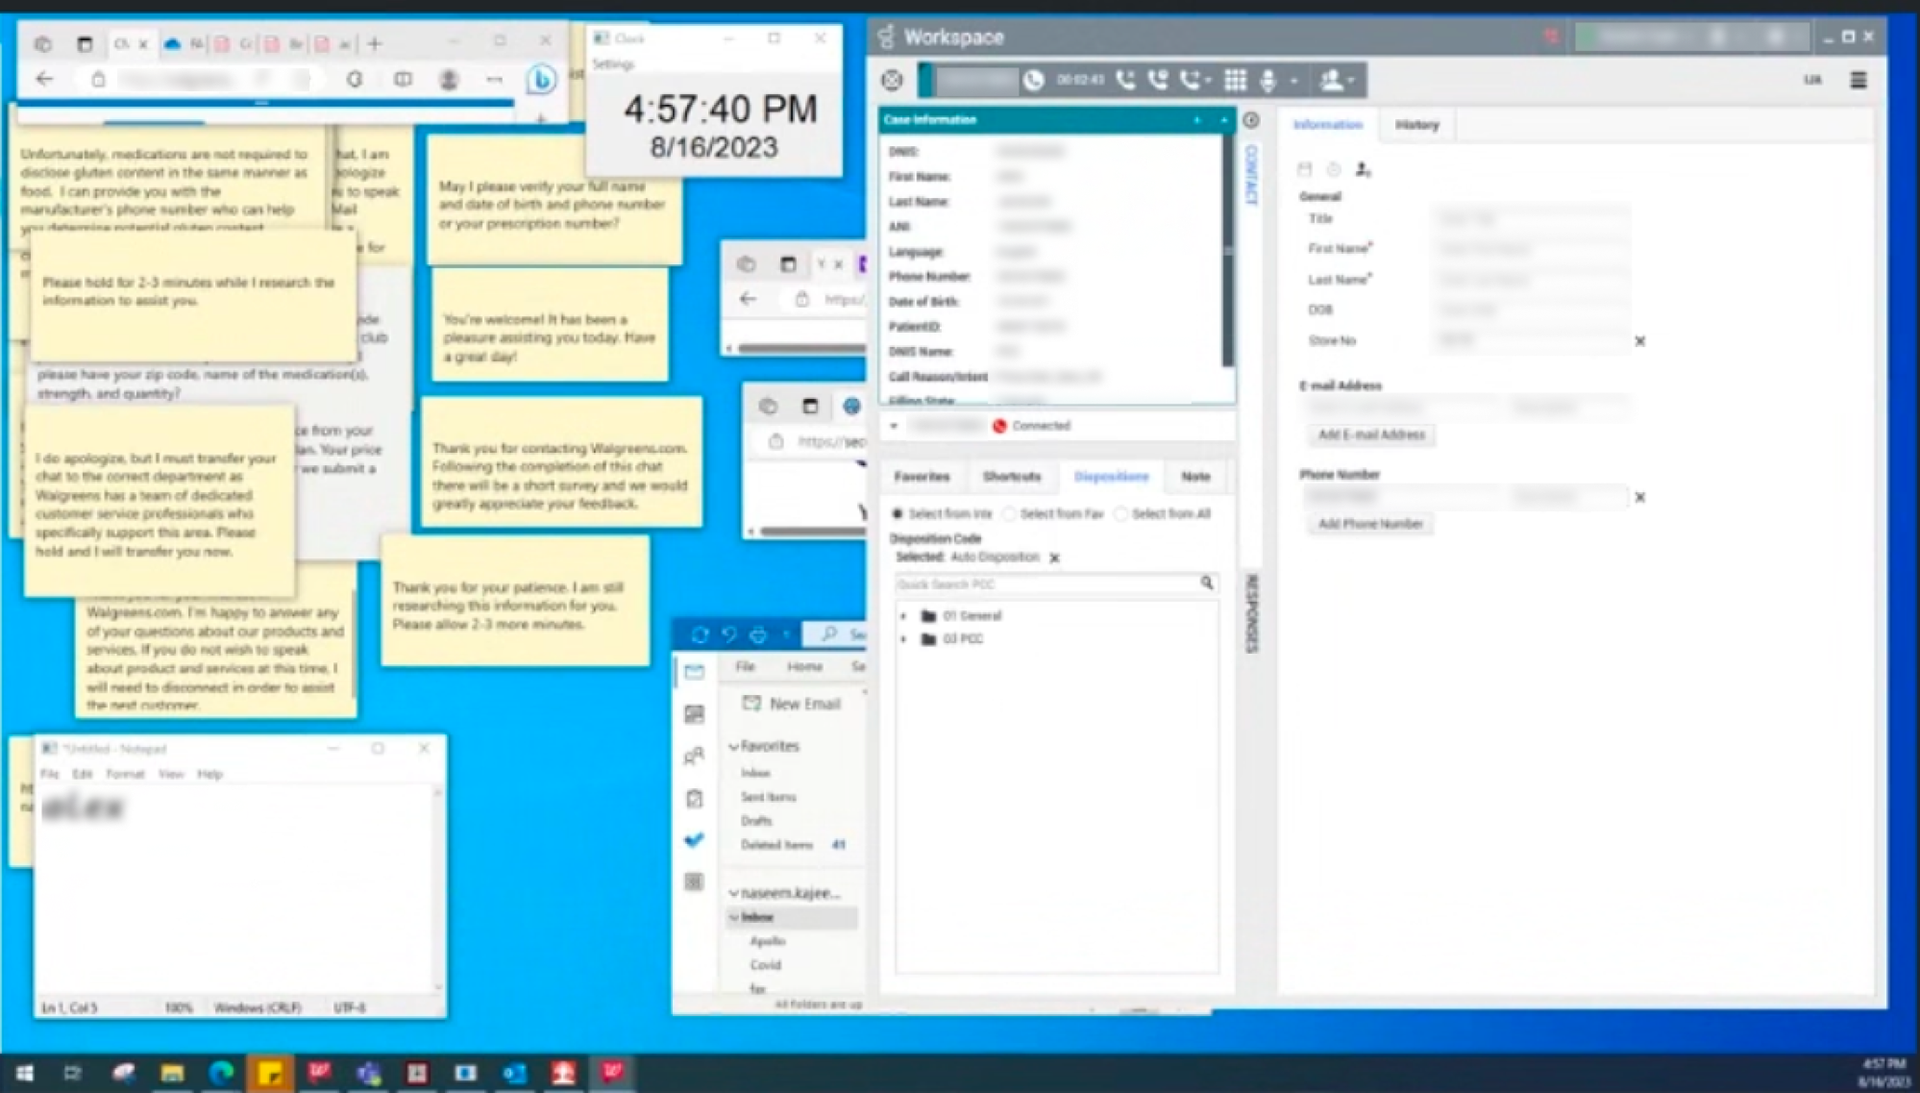Click the hold call icon in Workspace toolbar
Screen dimensions: 1920x1093
1158,80
